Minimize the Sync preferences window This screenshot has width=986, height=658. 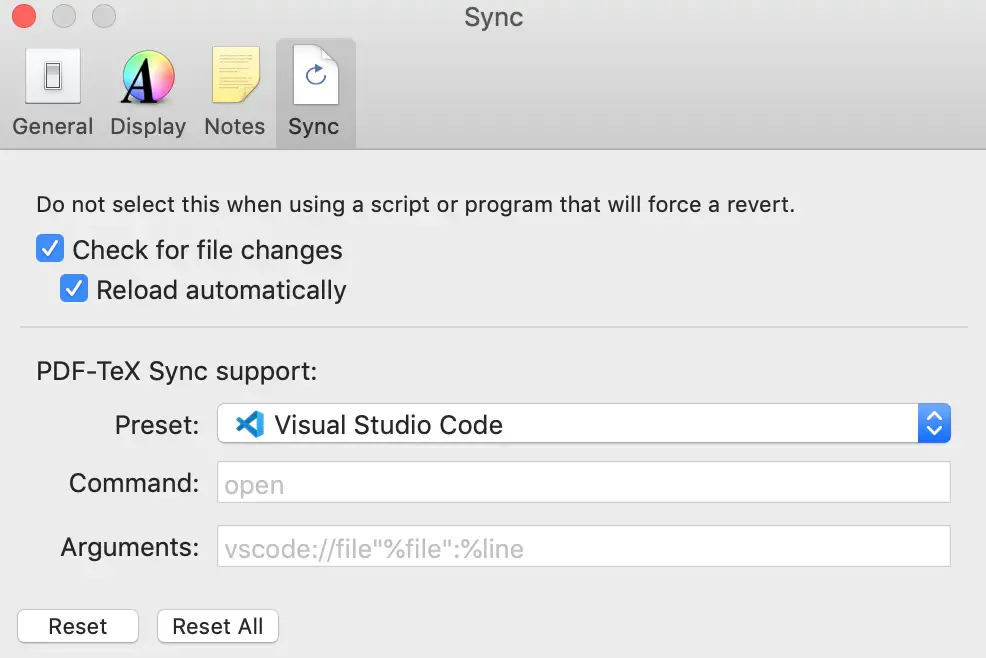64,17
